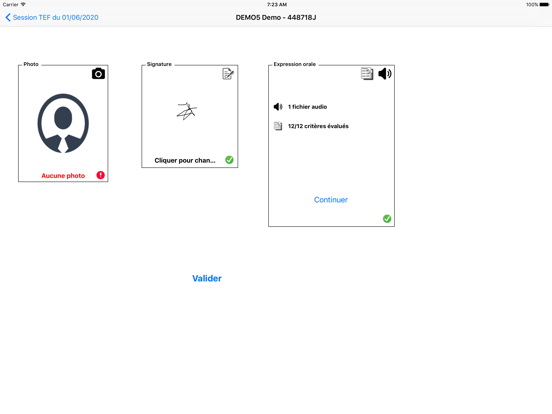This screenshot has height=414, width=552.
Task: Click green checkmark in Expression orale card
Action: pyautogui.click(x=387, y=219)
